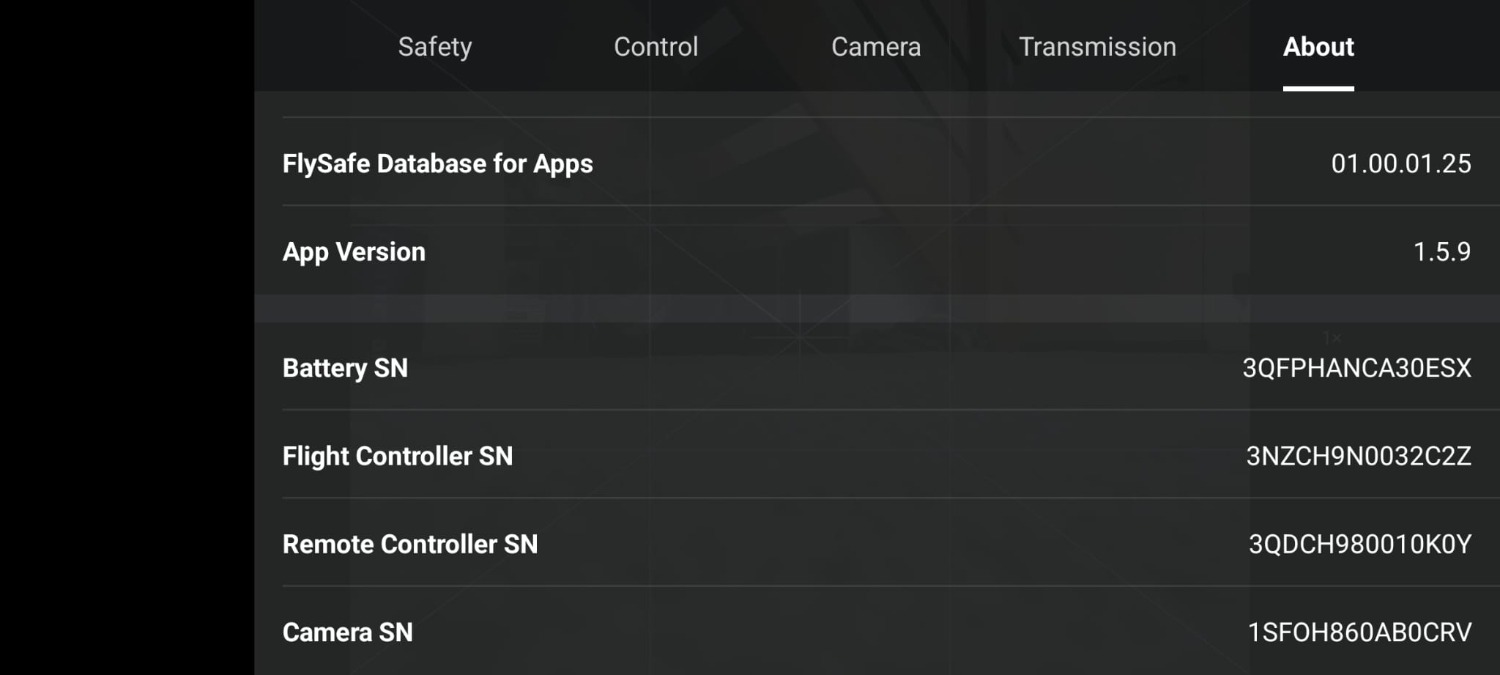Screen dimensions: 1500x675
Task: Click remote controller serial 3QDCH980010K0Y
Action: tap(1359, 544)
